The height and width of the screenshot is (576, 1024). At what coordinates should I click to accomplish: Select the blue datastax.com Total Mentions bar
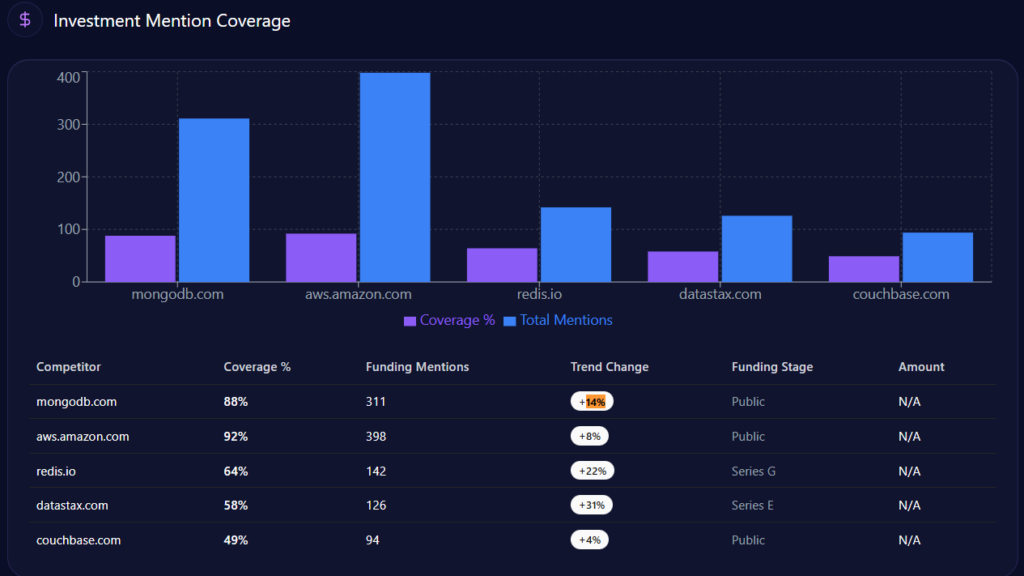coord(757,248)
